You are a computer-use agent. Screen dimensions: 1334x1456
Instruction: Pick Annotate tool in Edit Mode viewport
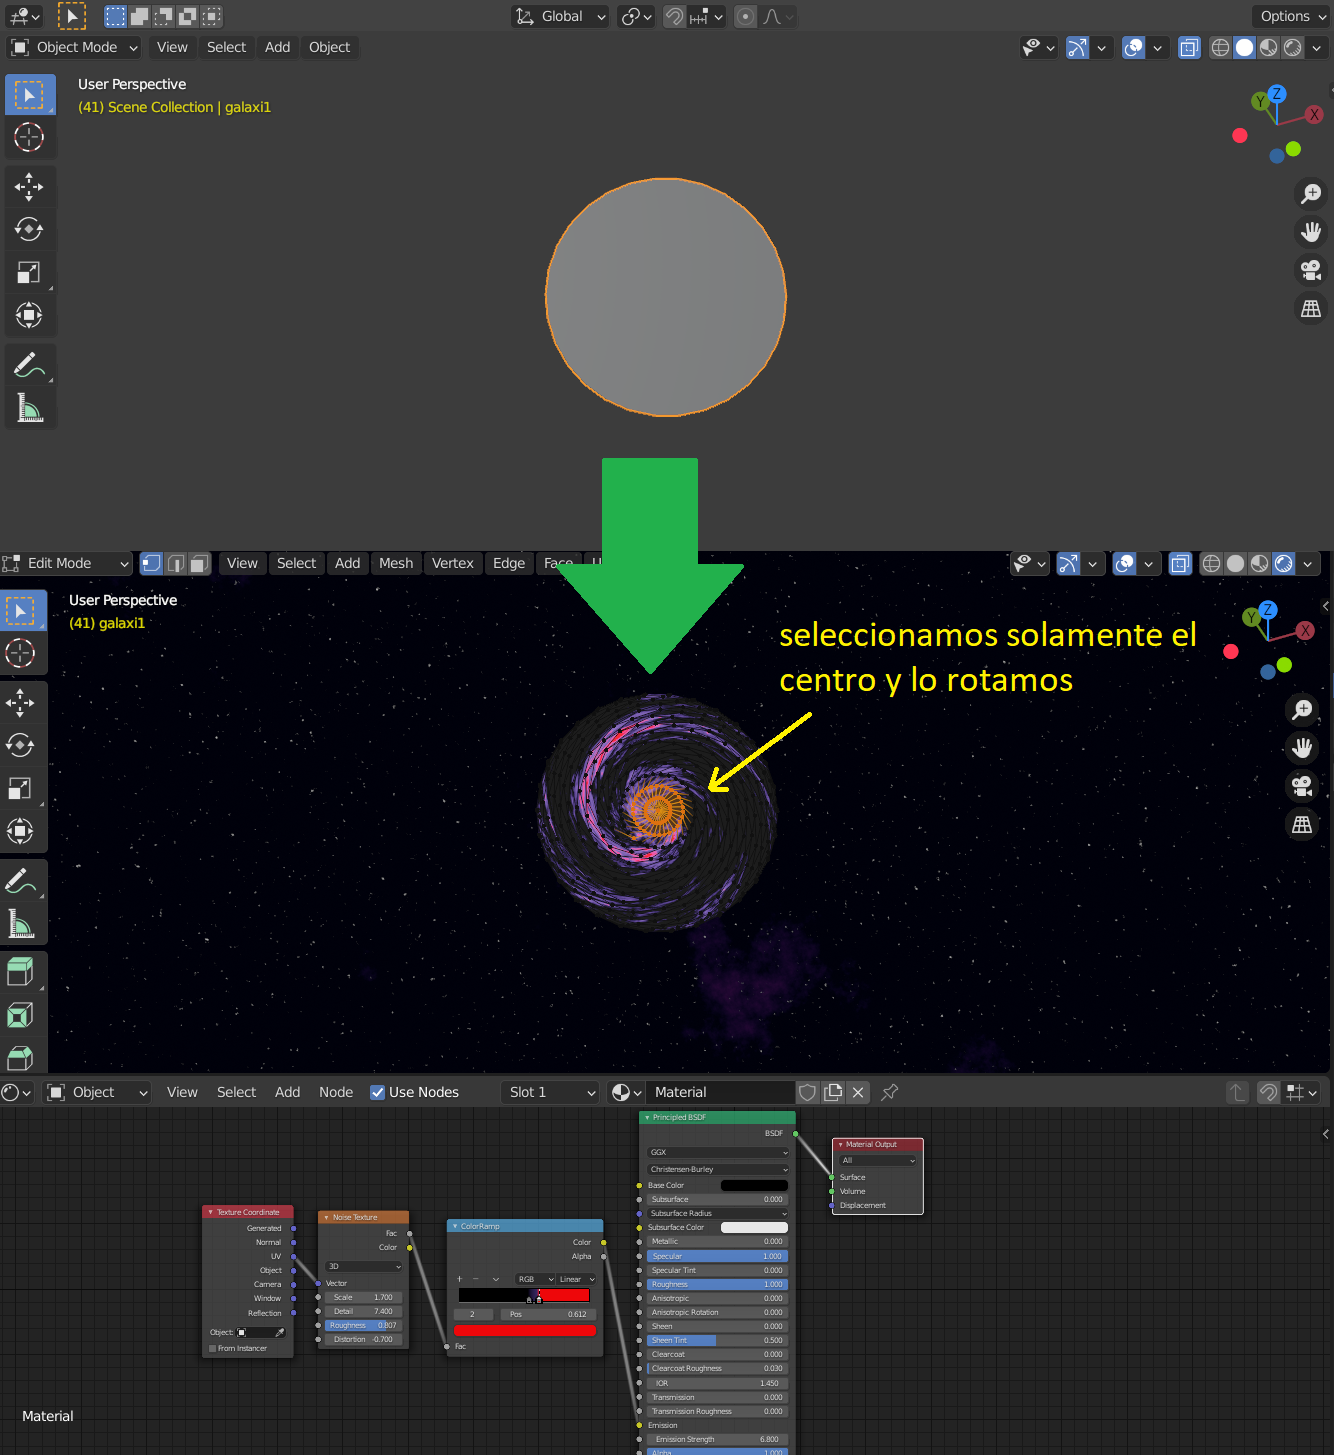tap(21, 881)
